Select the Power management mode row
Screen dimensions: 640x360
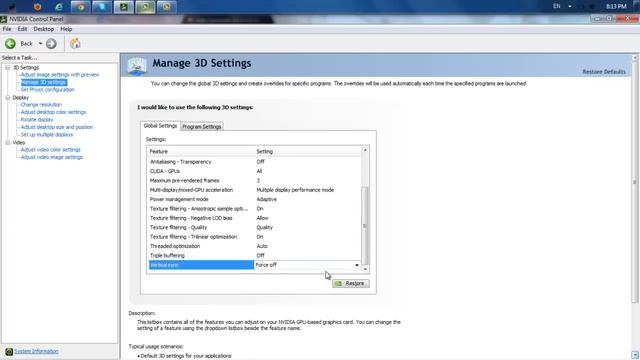click(x=255, y=200)
